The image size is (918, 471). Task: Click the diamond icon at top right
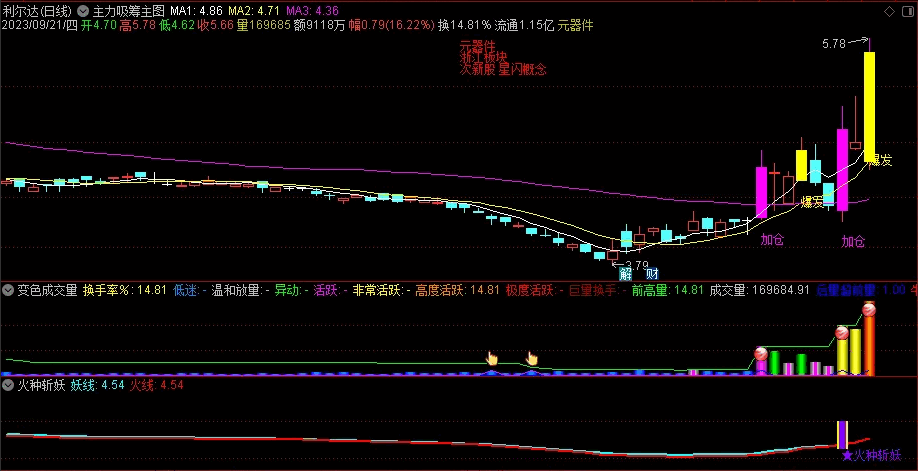coord(889,11)
